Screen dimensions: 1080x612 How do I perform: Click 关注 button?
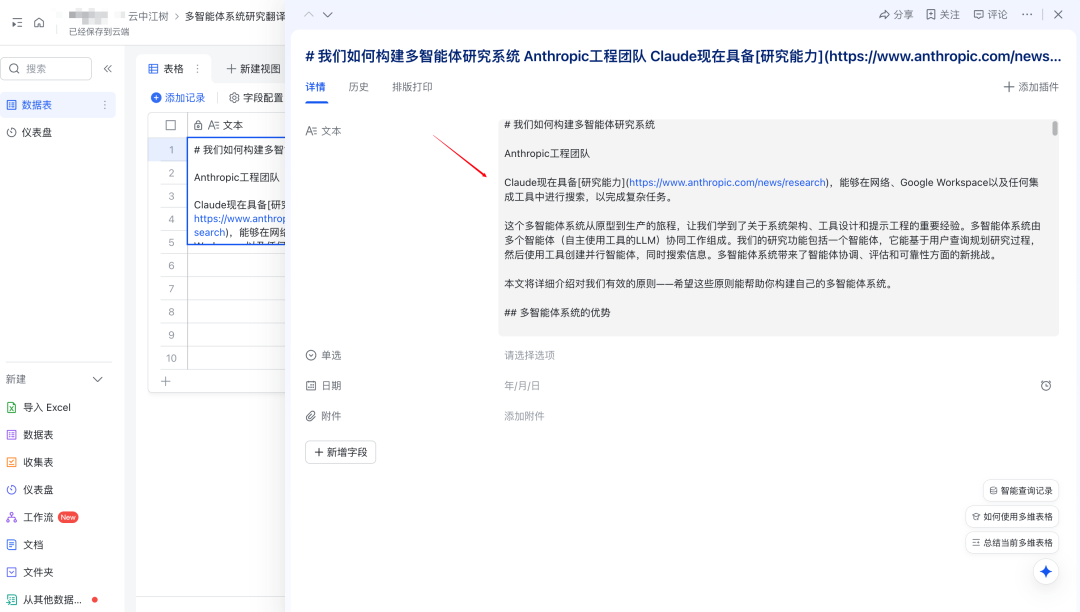[x=943, y=14]
